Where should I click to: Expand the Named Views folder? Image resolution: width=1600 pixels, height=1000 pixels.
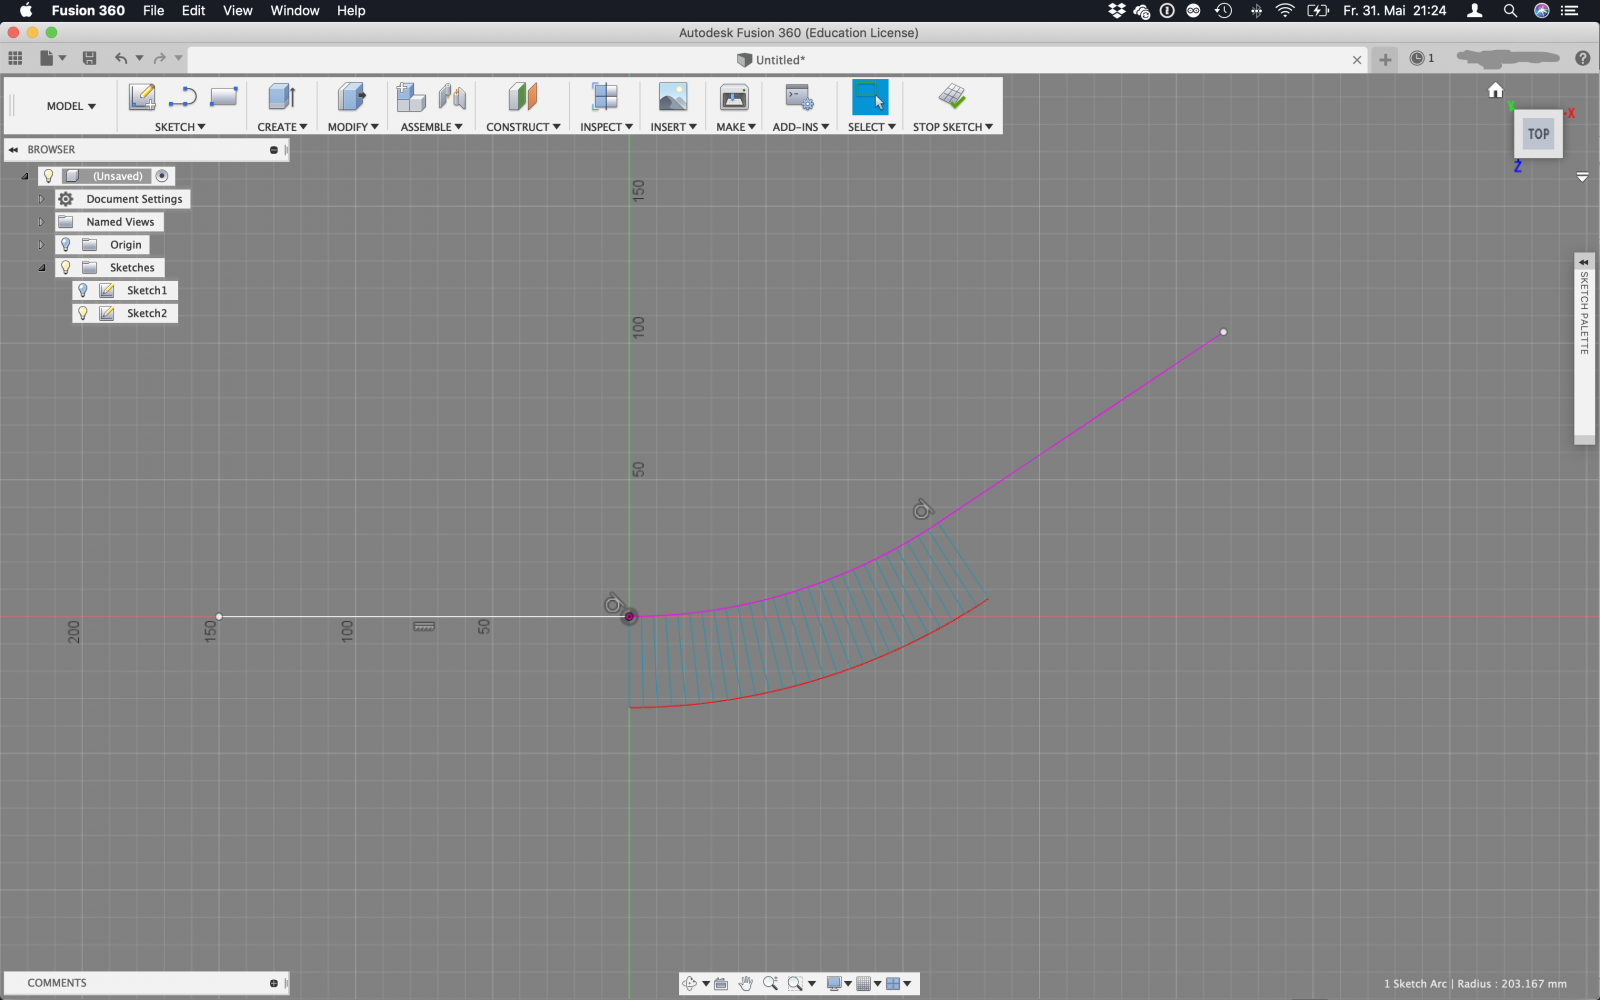[x=41, y=222]
